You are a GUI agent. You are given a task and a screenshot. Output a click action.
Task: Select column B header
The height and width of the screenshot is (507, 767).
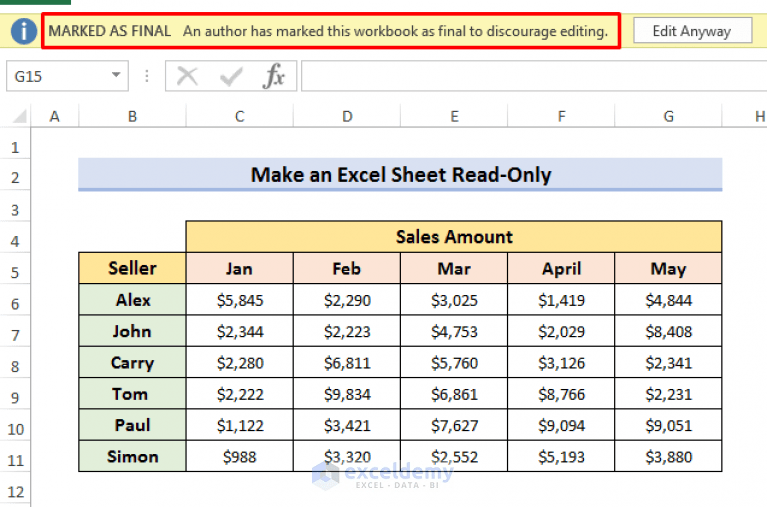pos(132,116)
